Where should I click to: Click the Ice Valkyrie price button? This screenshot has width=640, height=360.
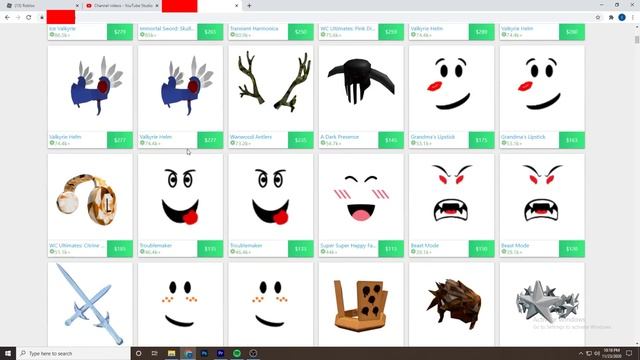[x=120, y=32]
